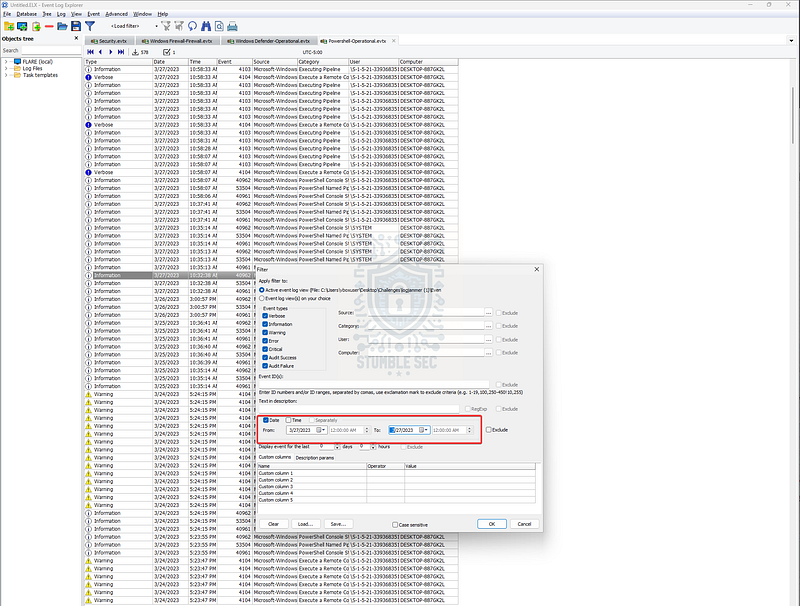Image resolution: width=800 pixels, height=606 pixels.
Task: Enable the Case sensitive checkbox
Action: (x=395, y=524)
